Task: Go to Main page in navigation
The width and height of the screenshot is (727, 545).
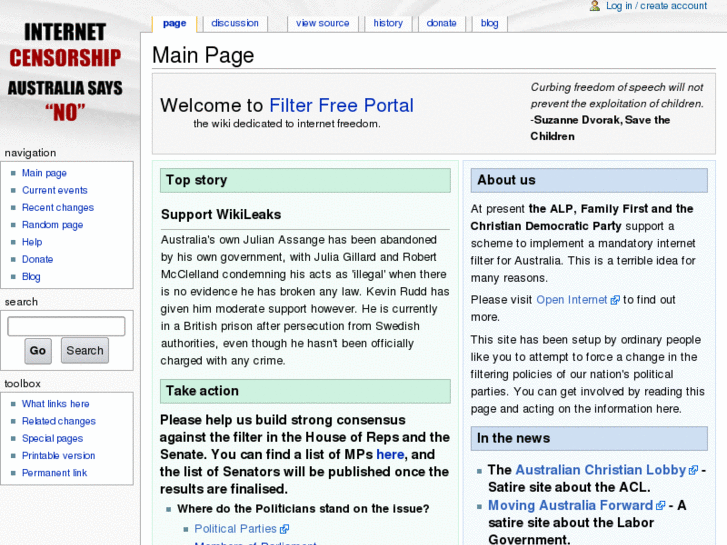Action: coord(45,173)
